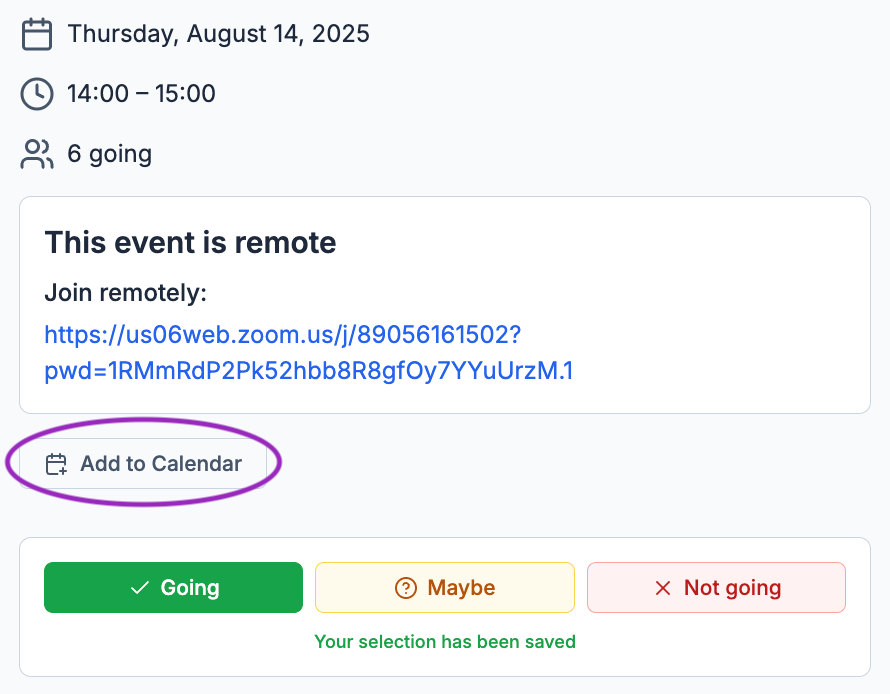Click the X icon on Not going
The height and width of the screenshot is (694, 890).
662,588
